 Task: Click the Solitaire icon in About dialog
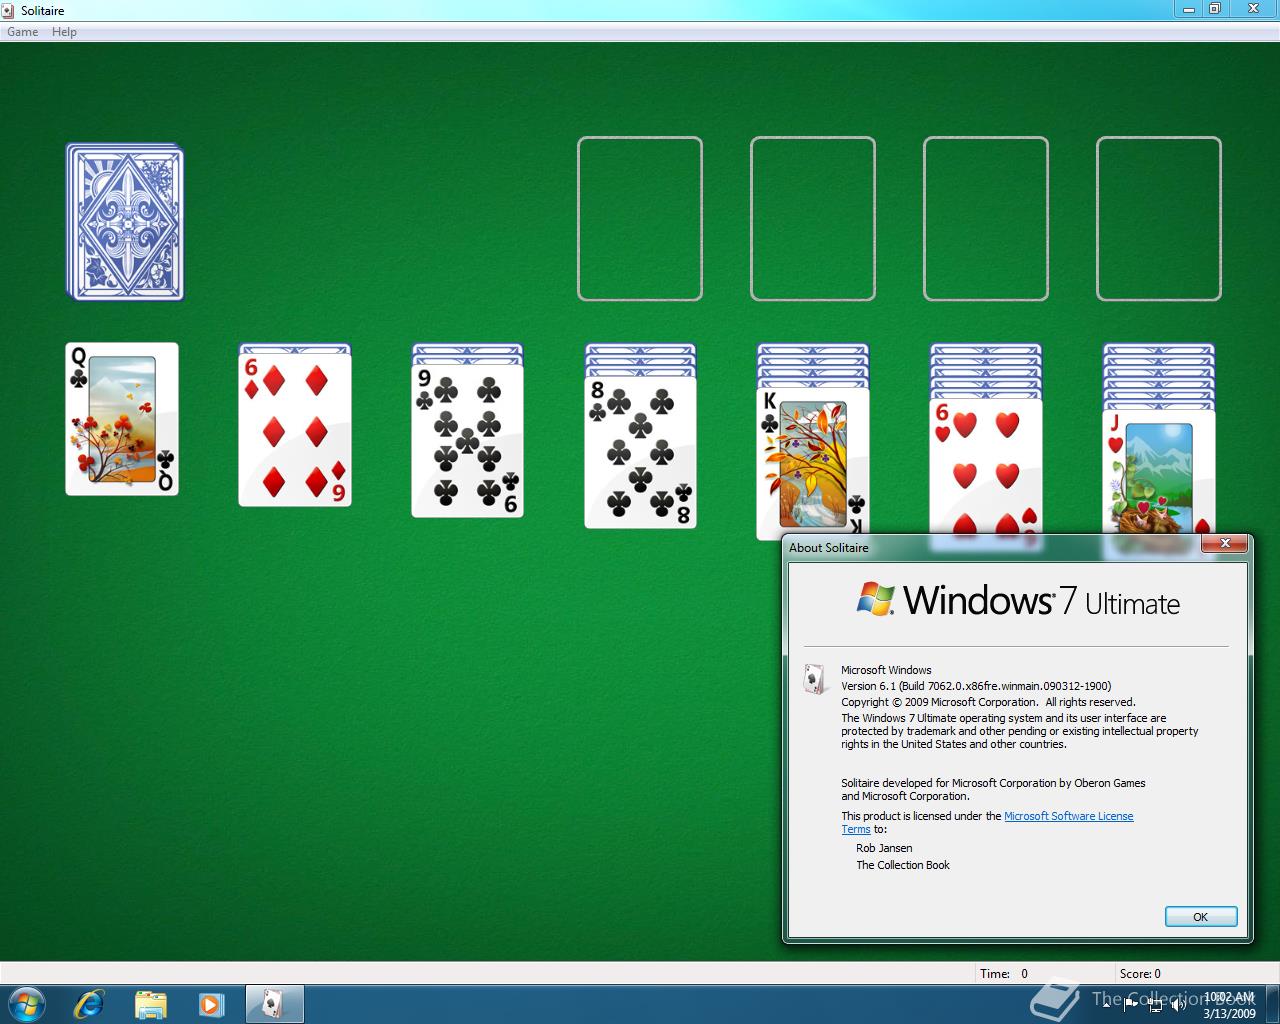point(815,679)
